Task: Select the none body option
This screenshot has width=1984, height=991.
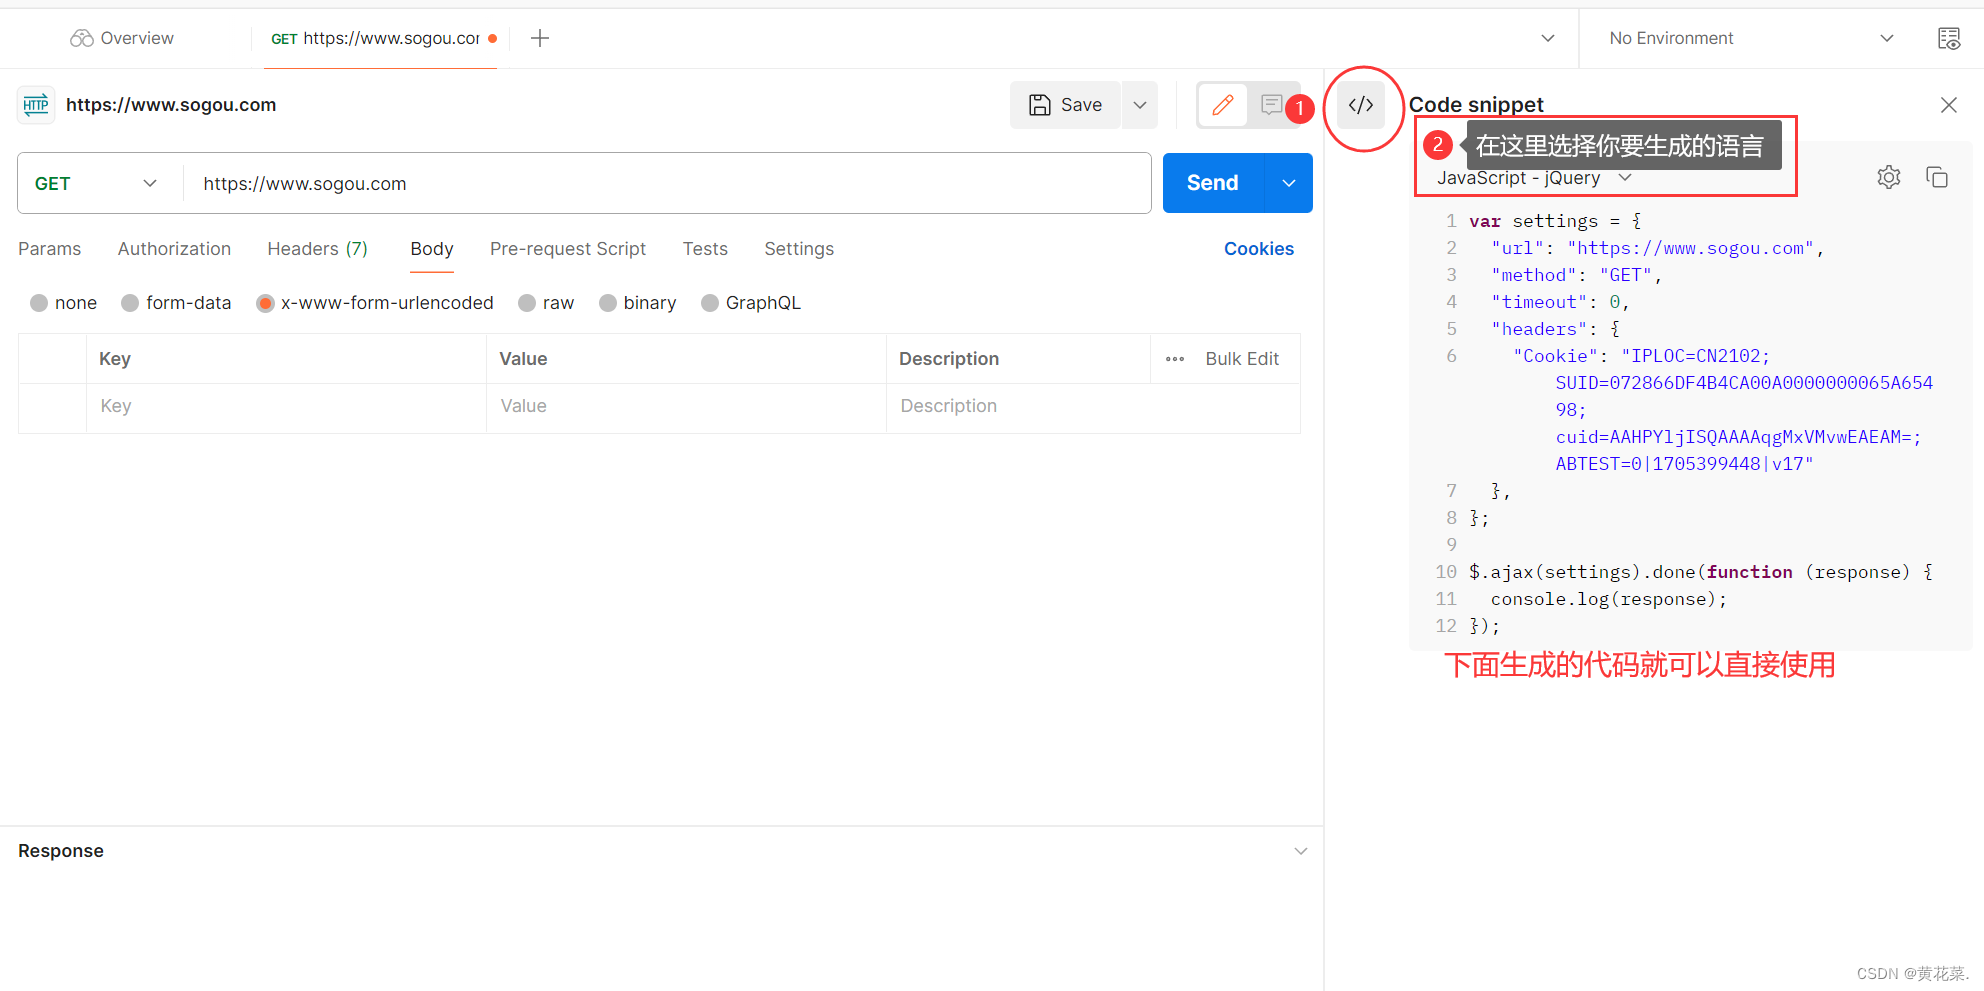Action: click(39, 303)
